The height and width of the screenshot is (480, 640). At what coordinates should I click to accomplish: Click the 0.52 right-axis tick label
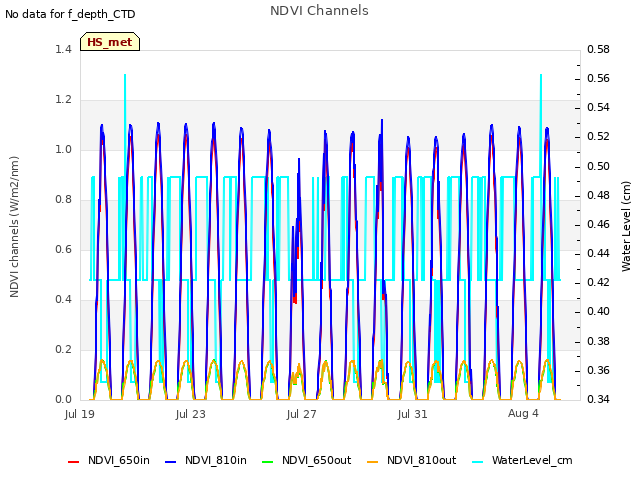point(598,136)
